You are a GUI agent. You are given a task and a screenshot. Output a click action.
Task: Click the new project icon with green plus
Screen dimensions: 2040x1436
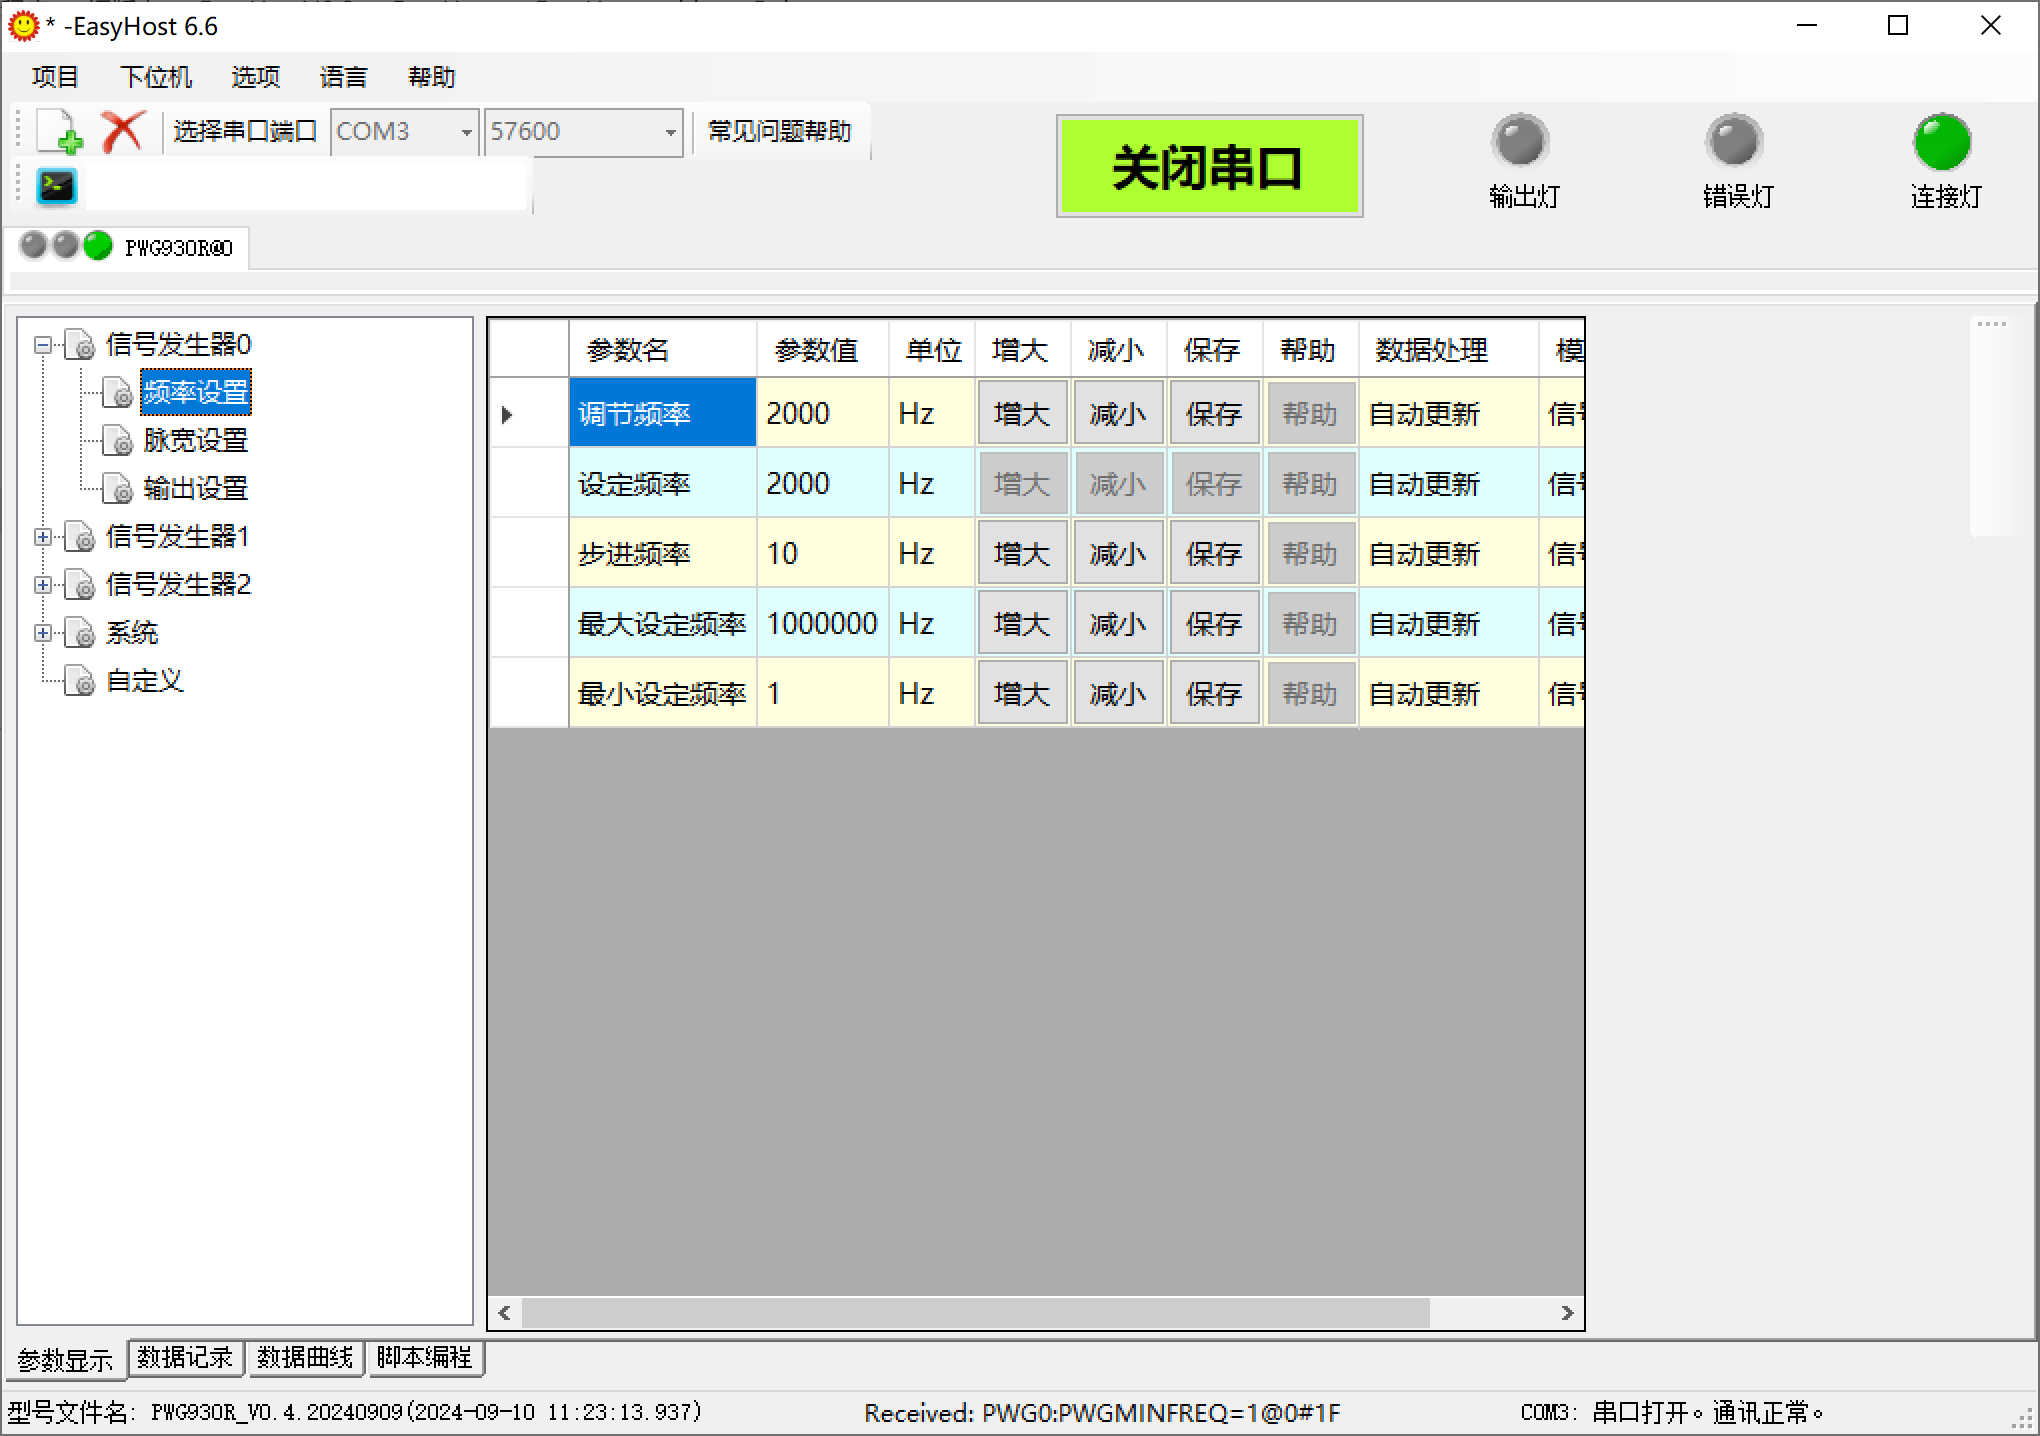click(60, 132)
